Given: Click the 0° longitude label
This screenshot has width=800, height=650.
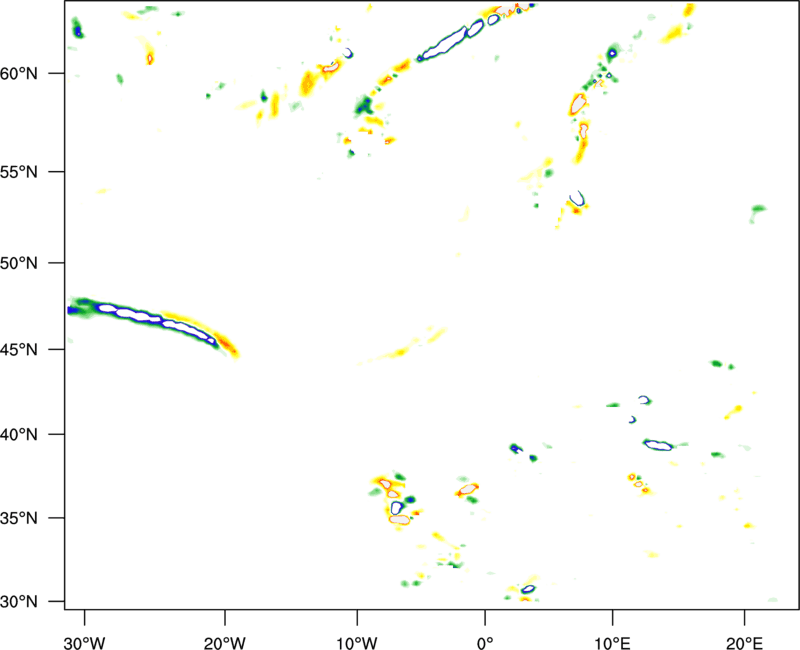Looking at the screenshot, I should point(485,643).
